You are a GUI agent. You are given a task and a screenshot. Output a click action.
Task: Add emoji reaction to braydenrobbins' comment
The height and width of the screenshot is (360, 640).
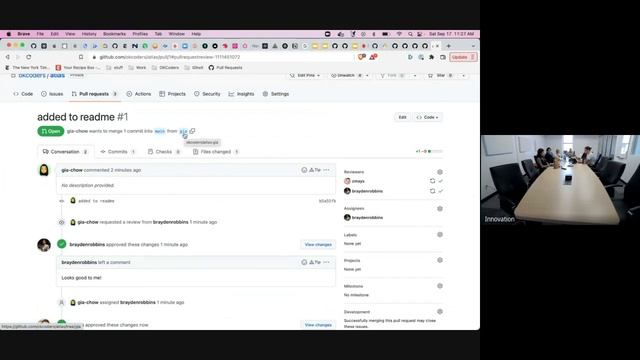304,262
